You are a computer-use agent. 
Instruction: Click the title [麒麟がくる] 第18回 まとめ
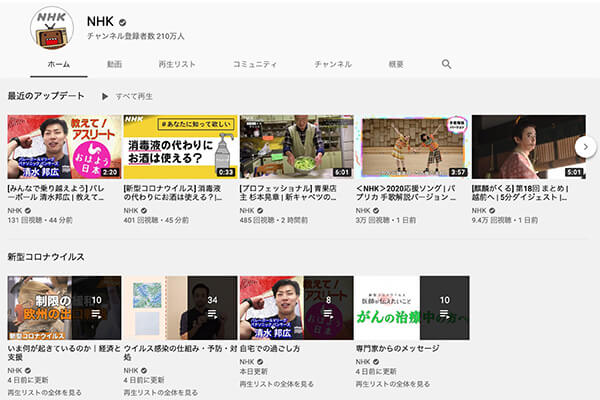520,193
